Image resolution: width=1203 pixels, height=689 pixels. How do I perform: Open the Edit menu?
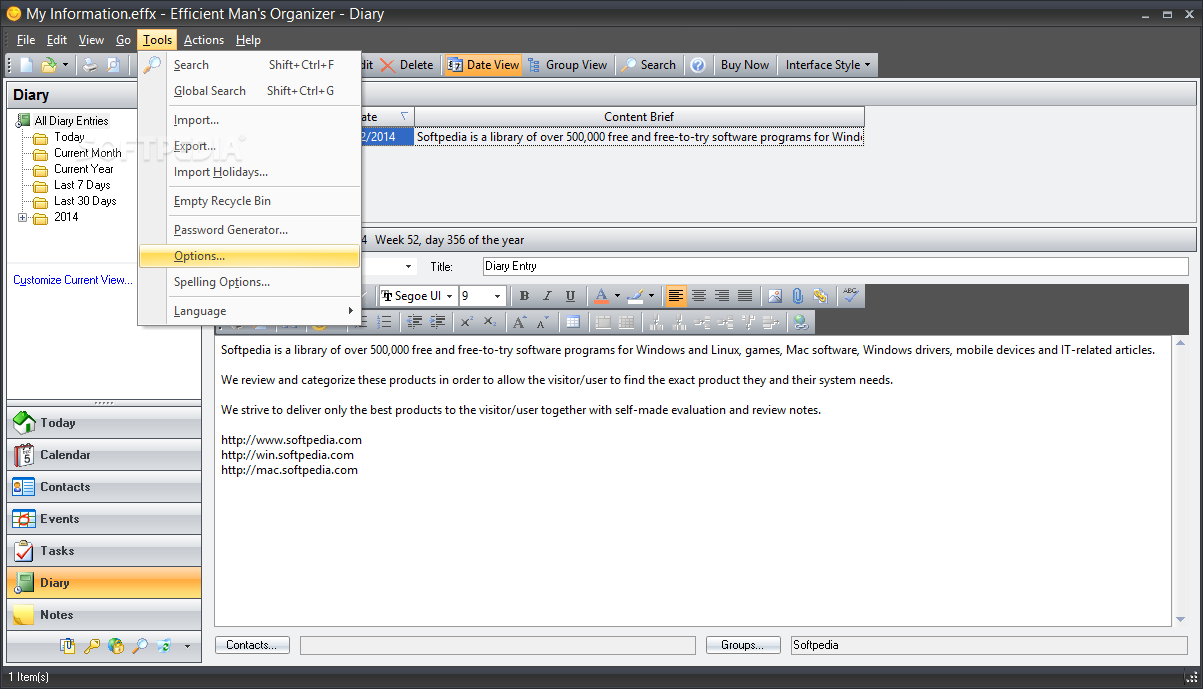click(57, 40)
